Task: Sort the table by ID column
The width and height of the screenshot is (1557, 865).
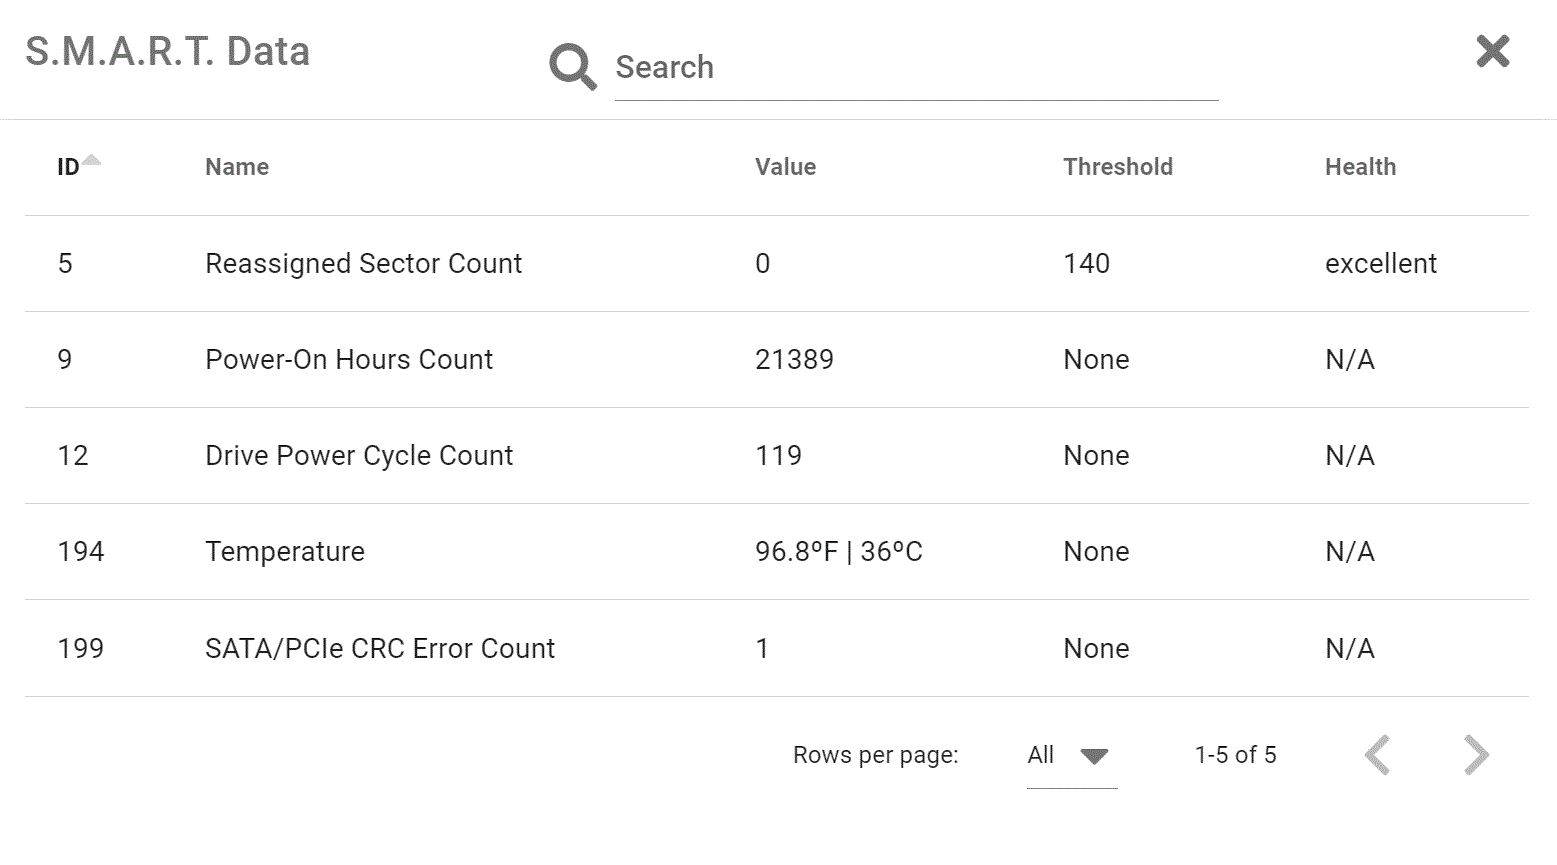Action: (x=68, y=167)
